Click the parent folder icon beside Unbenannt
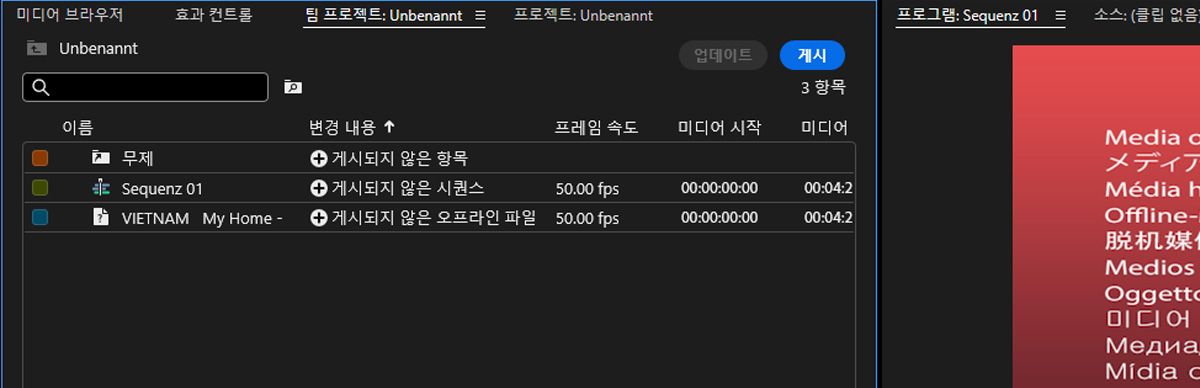Screen dimensions: 1200x388 [x=37, y=48]
